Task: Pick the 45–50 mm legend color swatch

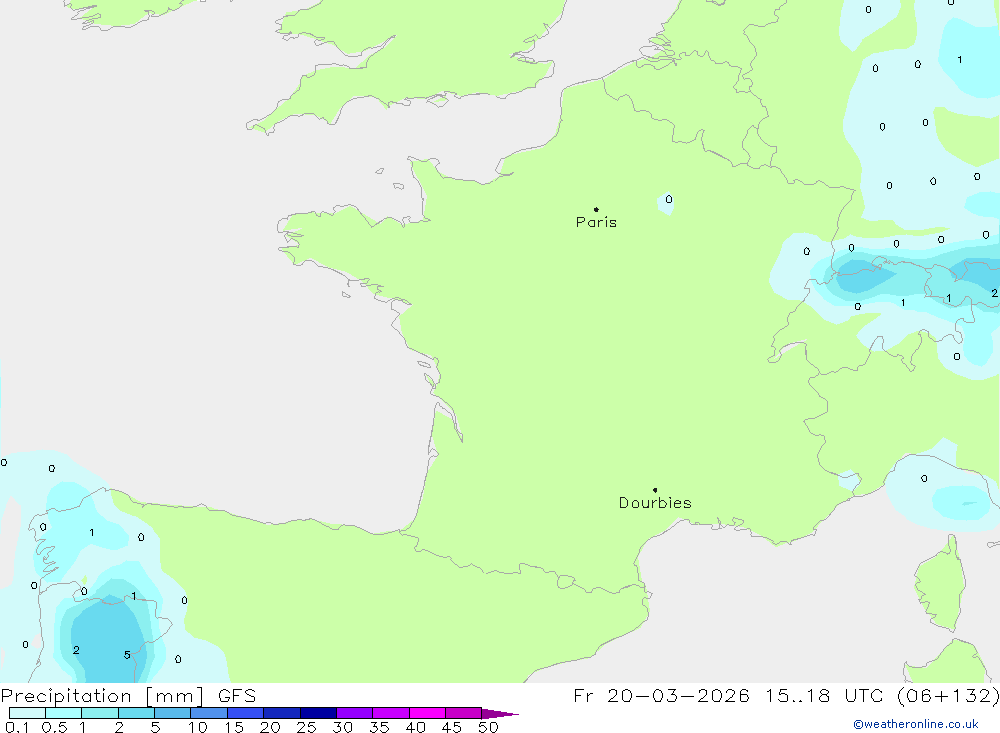Action: [463, 713]
